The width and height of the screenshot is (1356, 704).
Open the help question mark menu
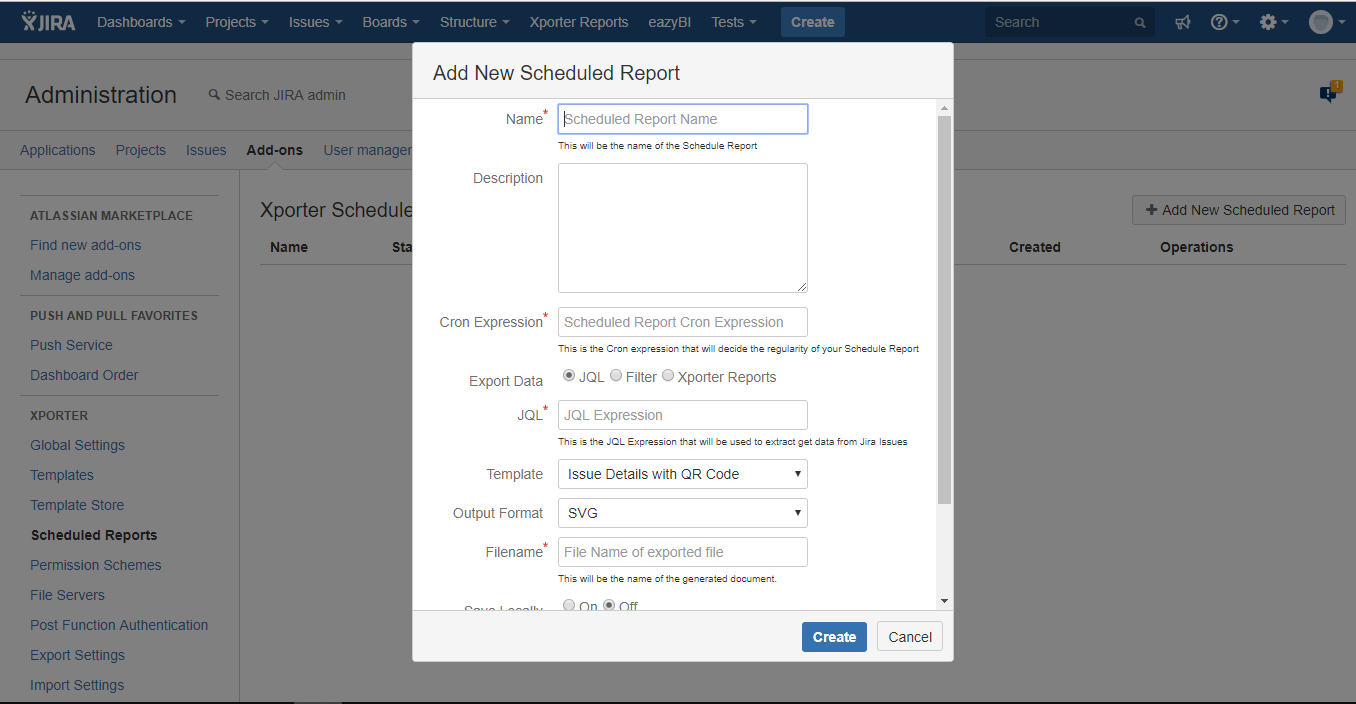click(x=1224, y=22)
